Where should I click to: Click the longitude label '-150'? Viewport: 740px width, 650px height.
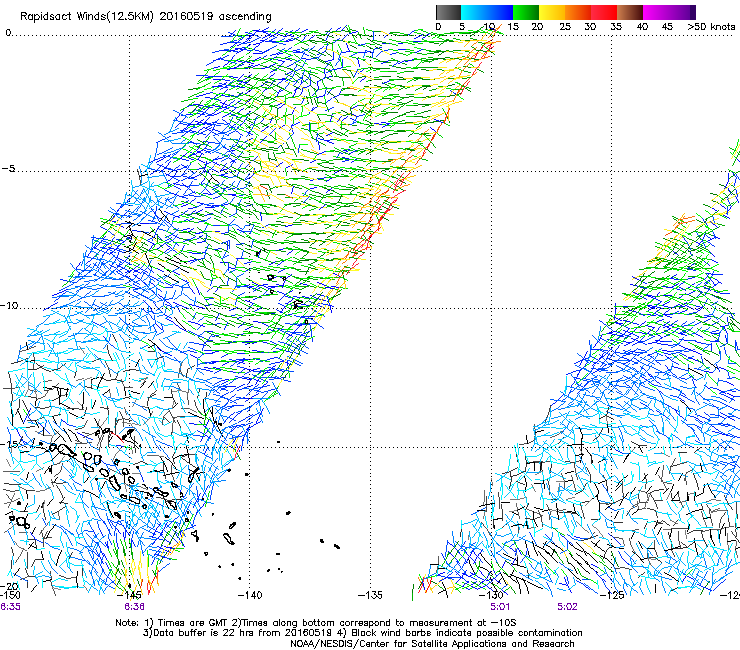10,595
